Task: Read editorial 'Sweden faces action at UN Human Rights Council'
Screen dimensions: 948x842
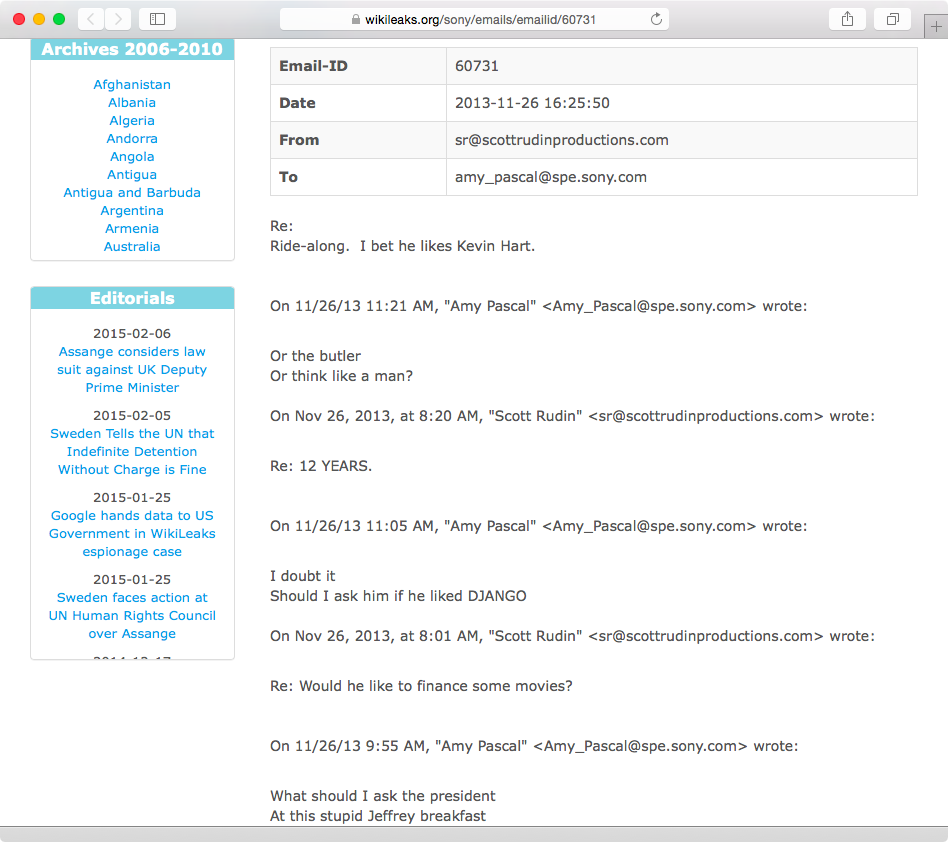Action: coord(132,615)
